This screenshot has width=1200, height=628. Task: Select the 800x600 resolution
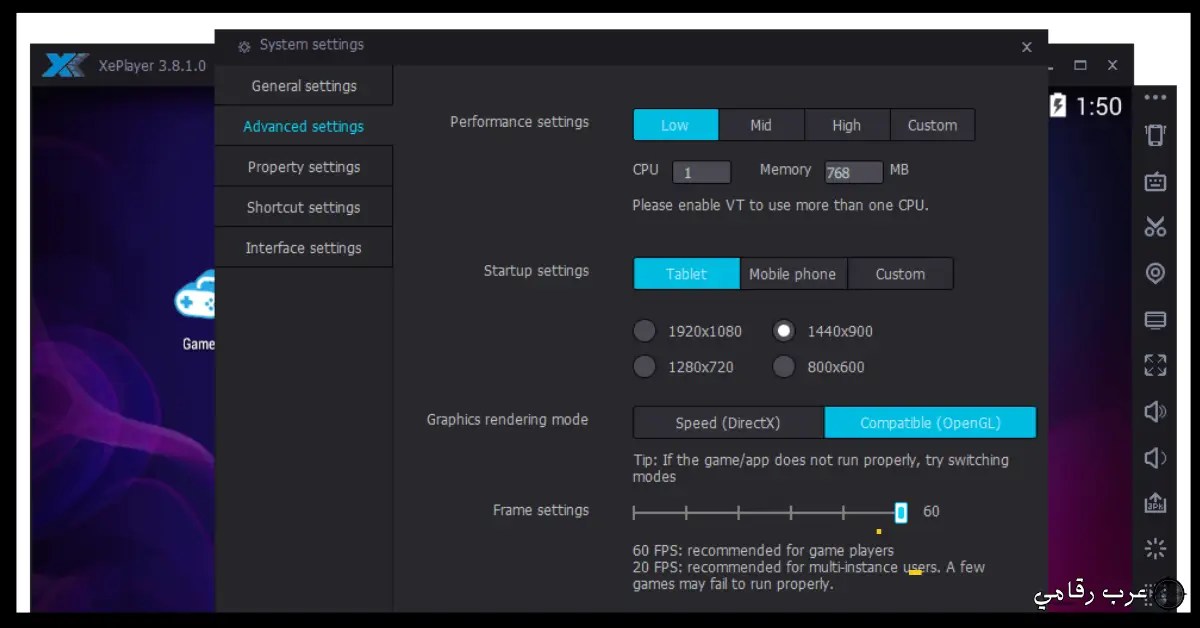coord(784,367)
